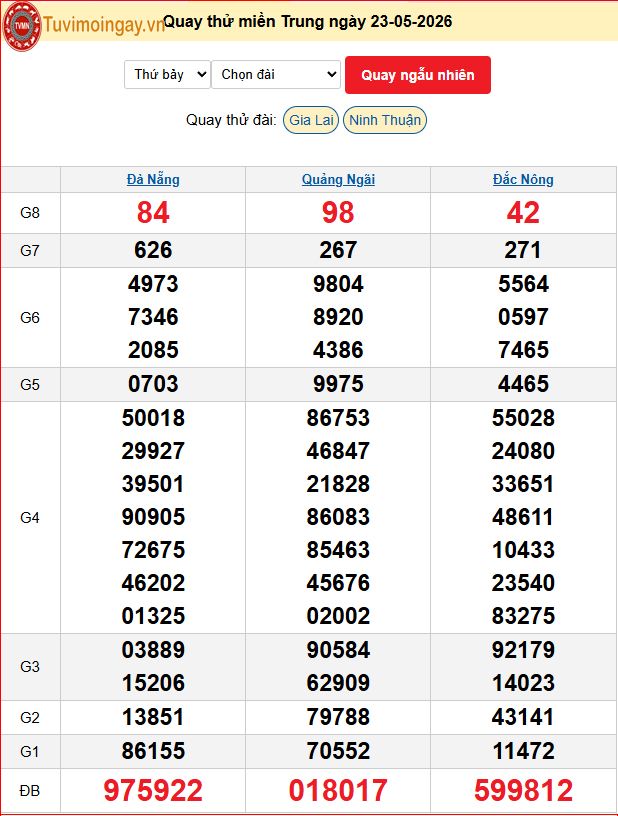618x816 pixels.
Task: Click the G4 row label
Action: pos(30,518)
